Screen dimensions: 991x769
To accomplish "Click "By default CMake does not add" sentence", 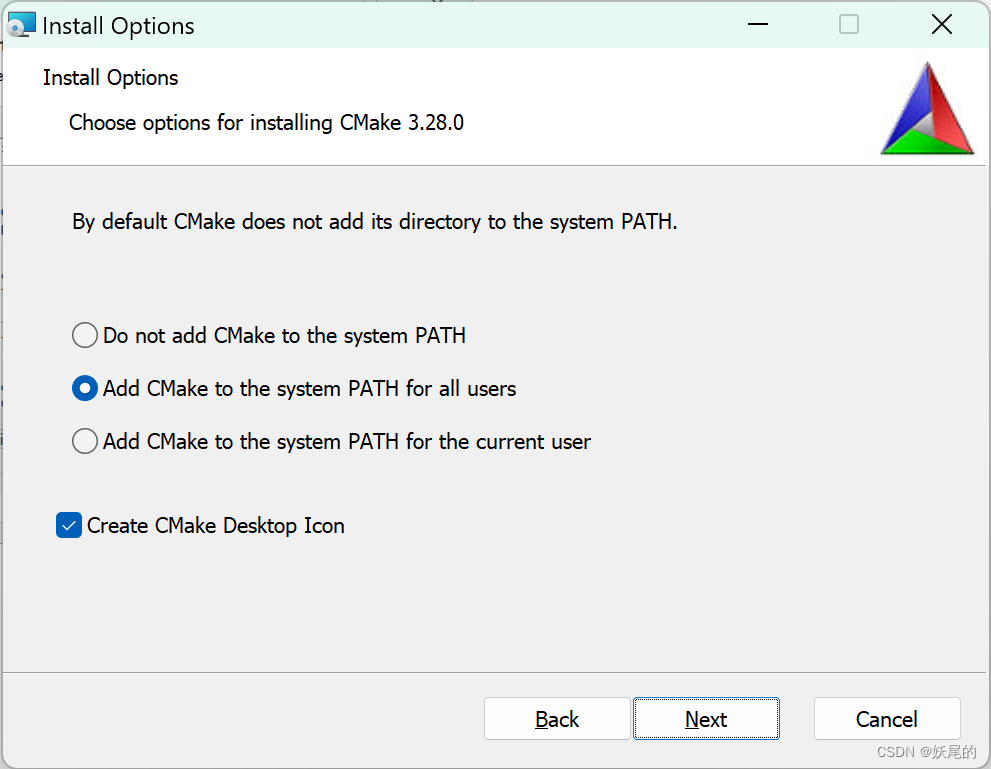I will [374, 222].
